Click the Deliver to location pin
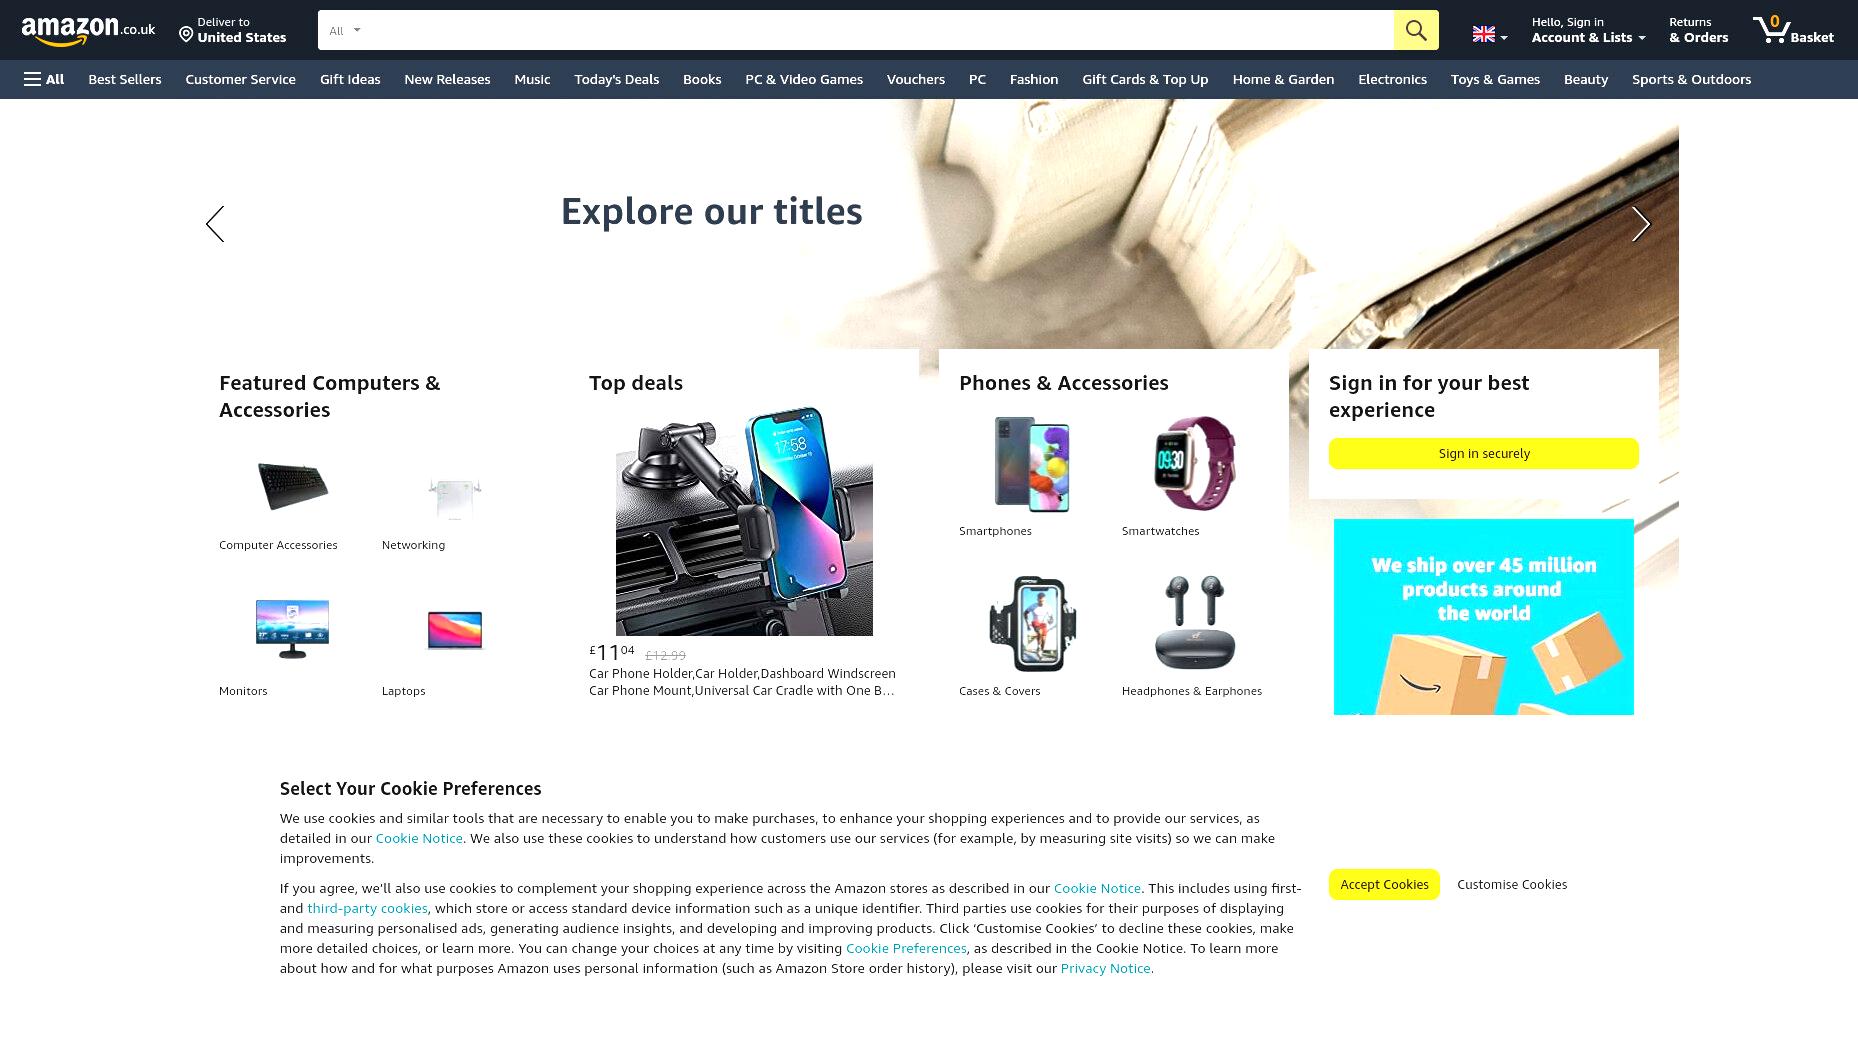Image resolution: width=1858 pixels, height=1053 pixels. point(186,35)
